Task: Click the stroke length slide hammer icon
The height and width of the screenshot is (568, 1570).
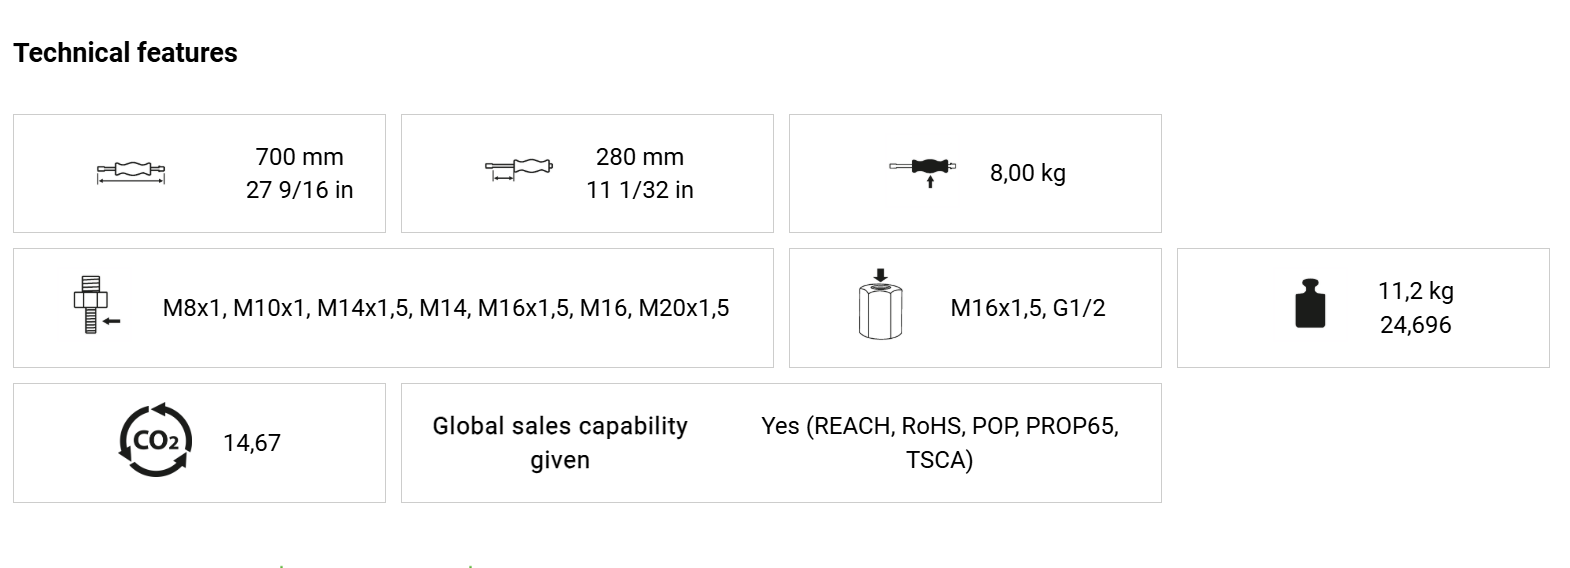Action: coord(518,170)
